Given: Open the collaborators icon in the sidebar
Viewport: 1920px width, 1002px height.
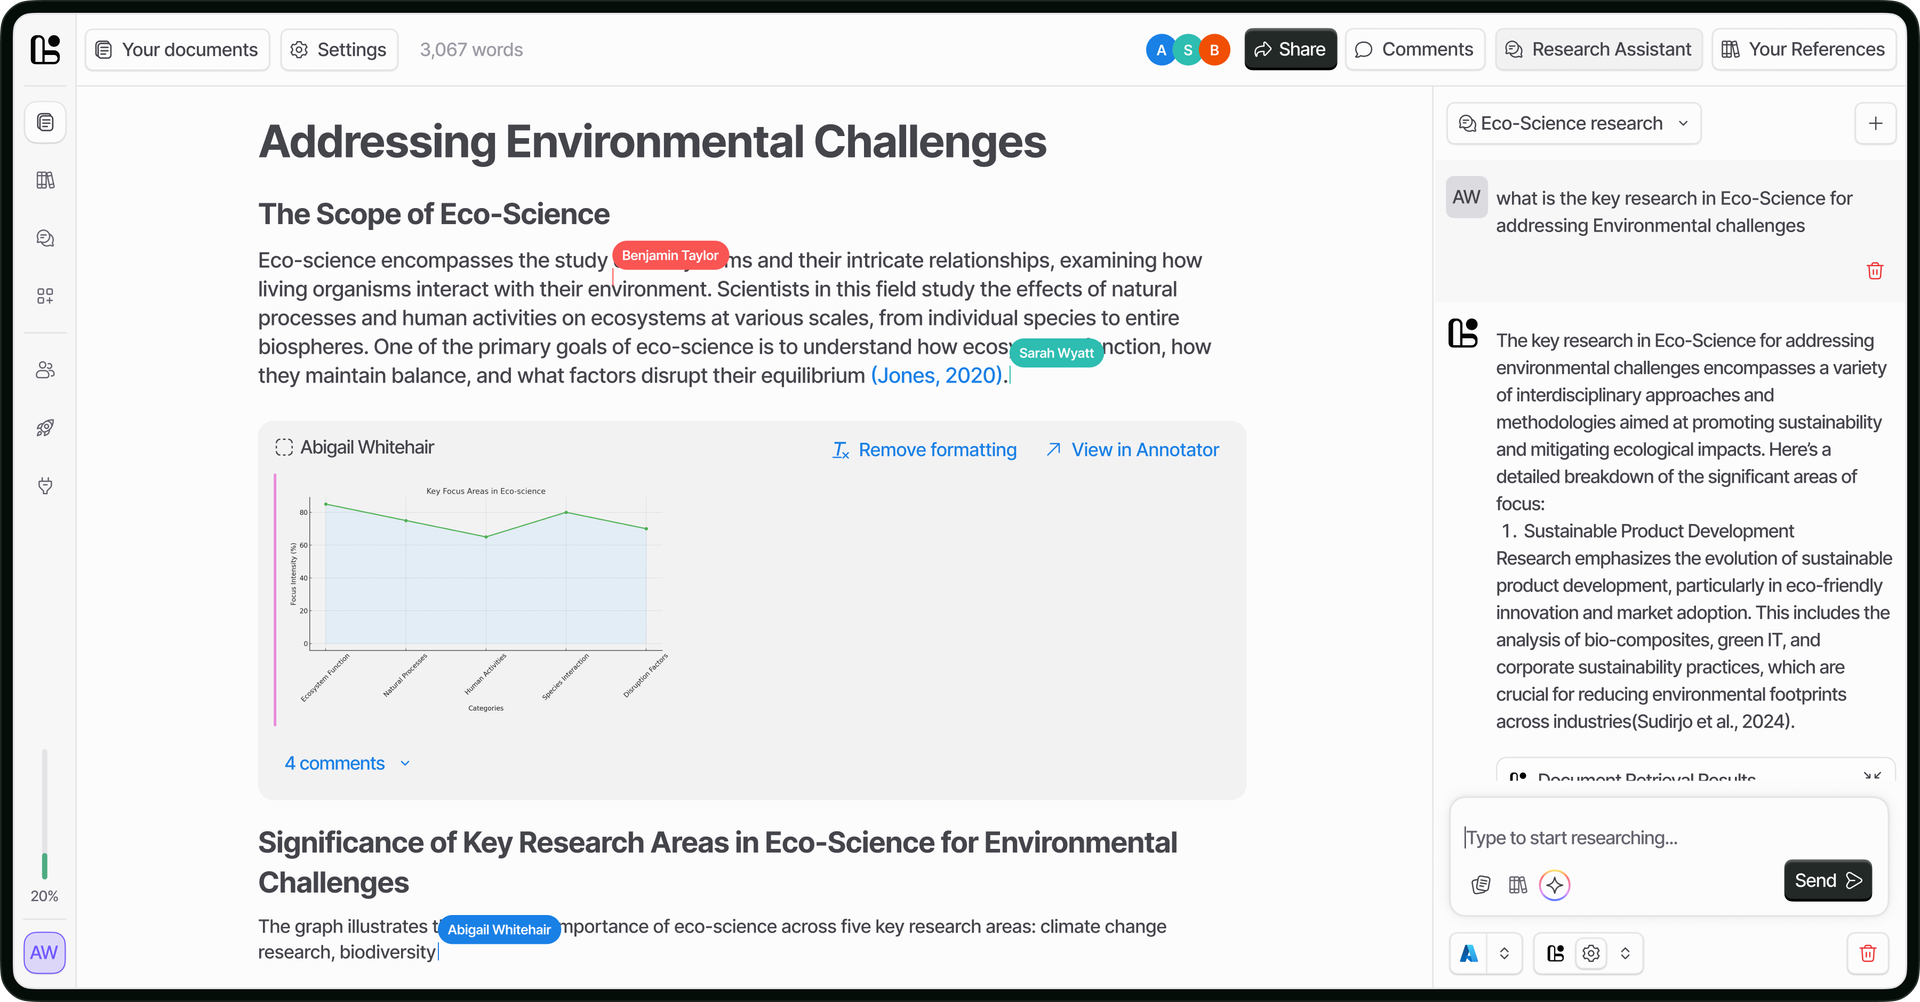Looking at the screenshot, I should tap(45, 369).
